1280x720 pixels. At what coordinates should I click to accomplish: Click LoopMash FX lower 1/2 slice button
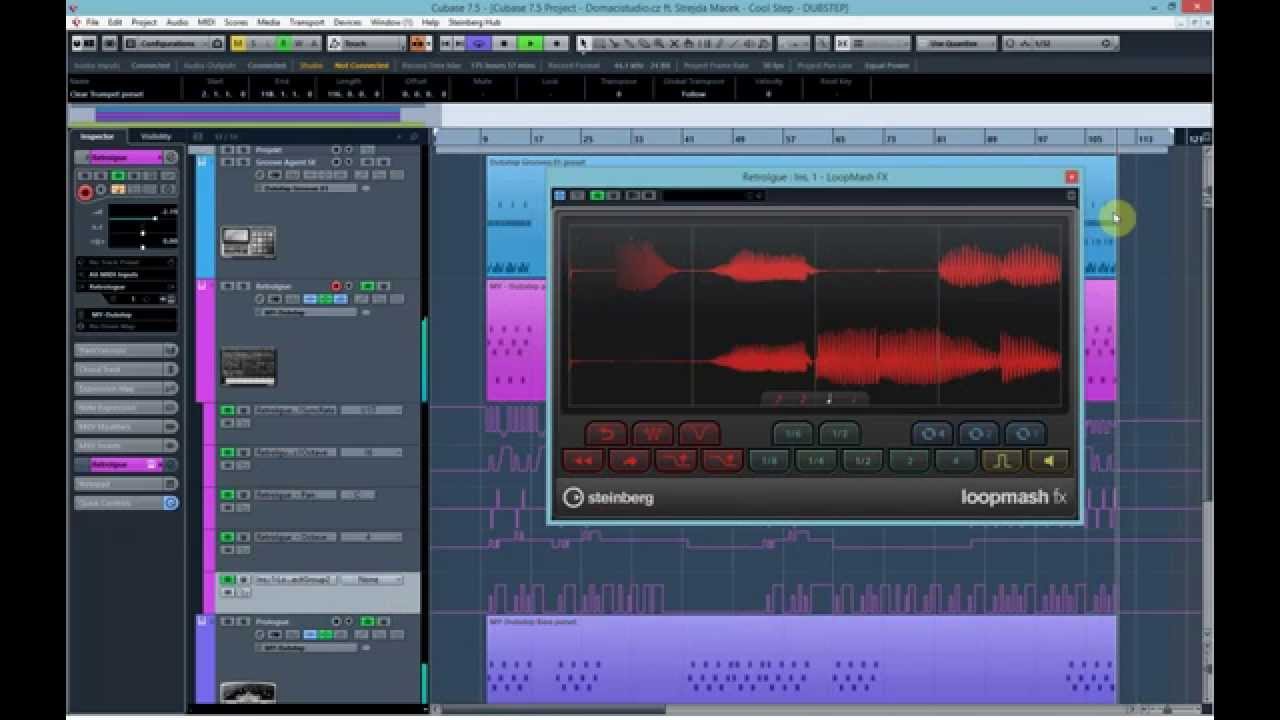862,461
